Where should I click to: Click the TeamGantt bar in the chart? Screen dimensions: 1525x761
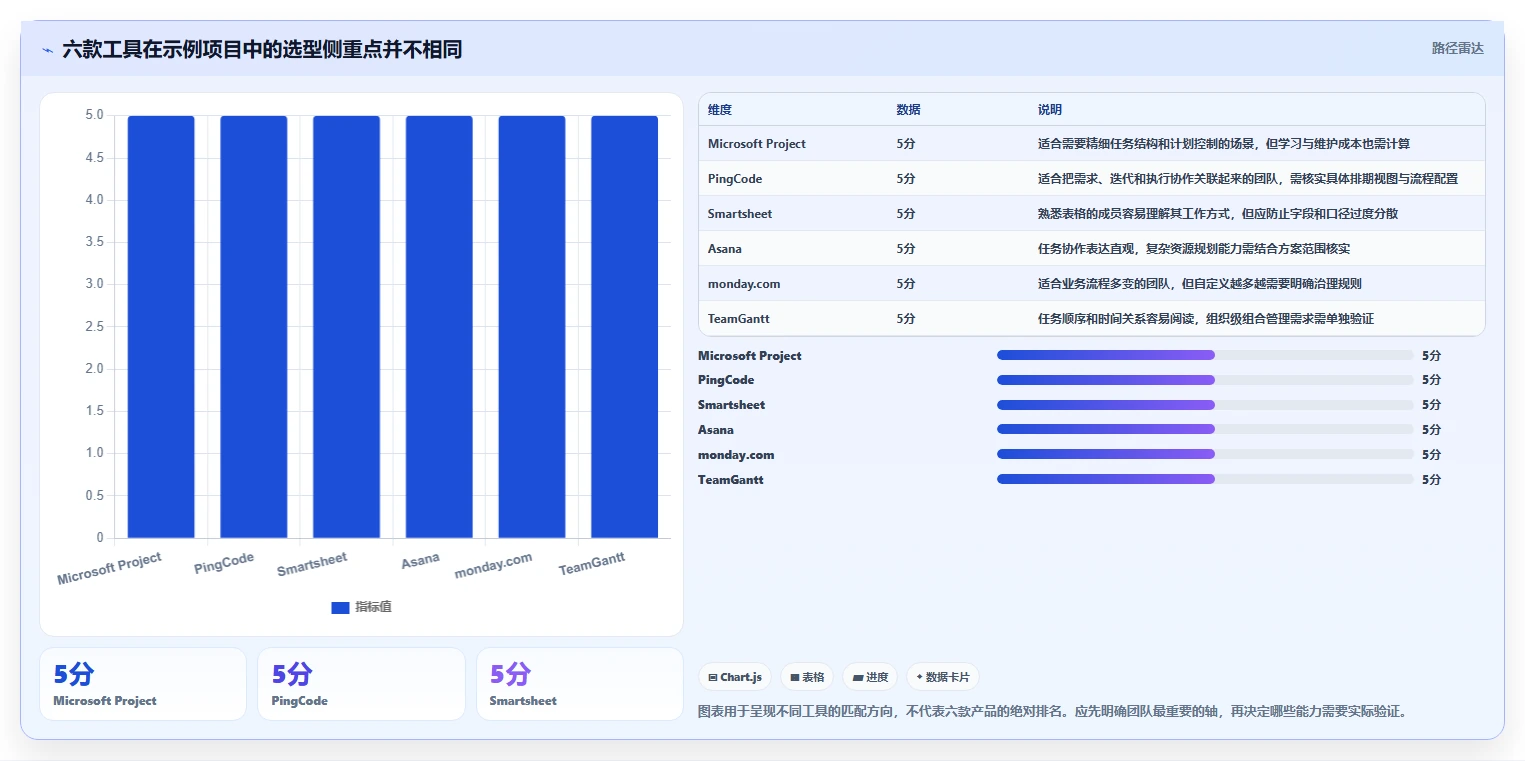[625, 327]
